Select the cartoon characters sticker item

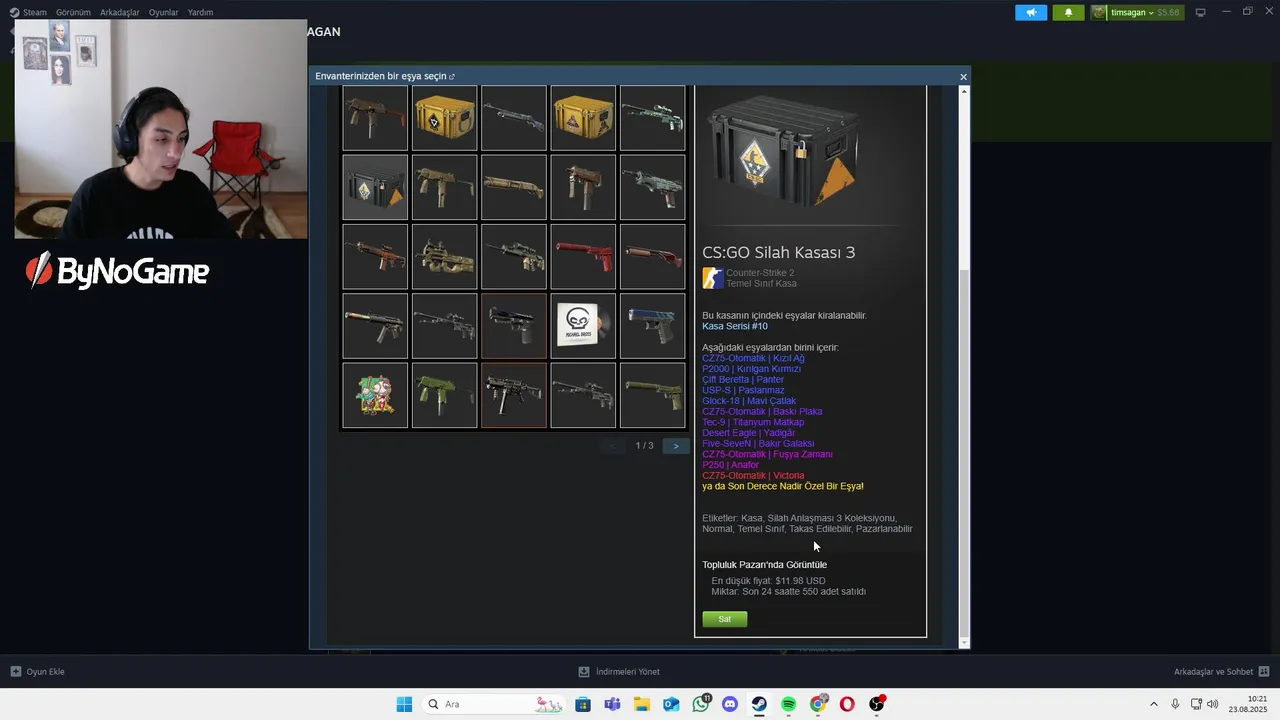click(x=375, y=395)
